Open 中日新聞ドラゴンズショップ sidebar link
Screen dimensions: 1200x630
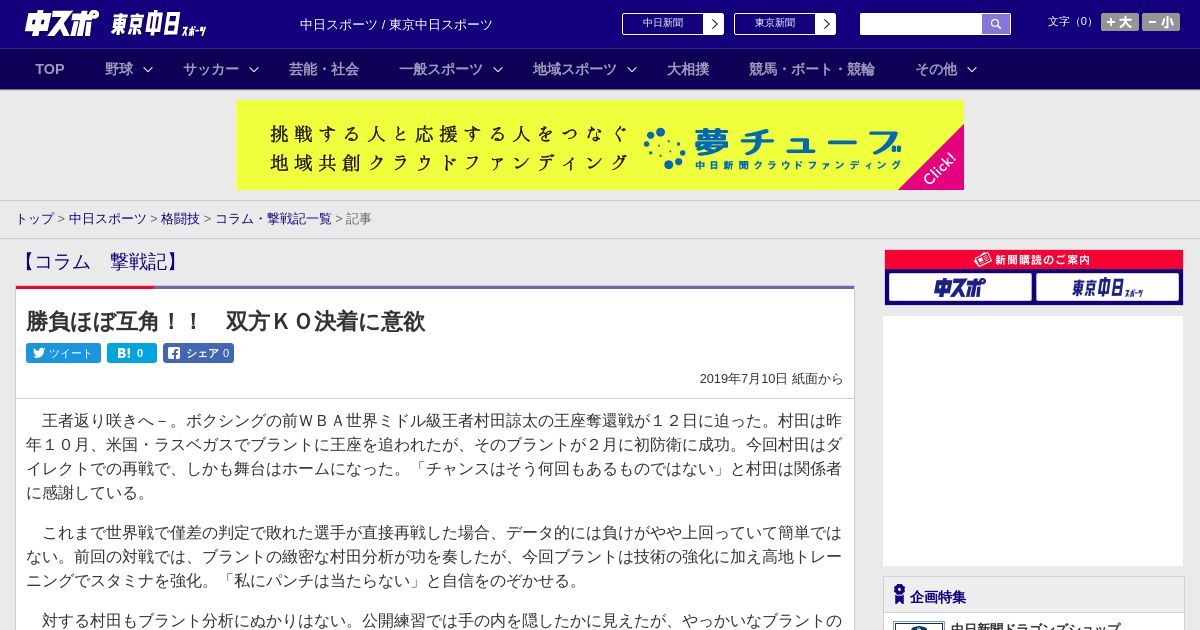[1035, 626]
